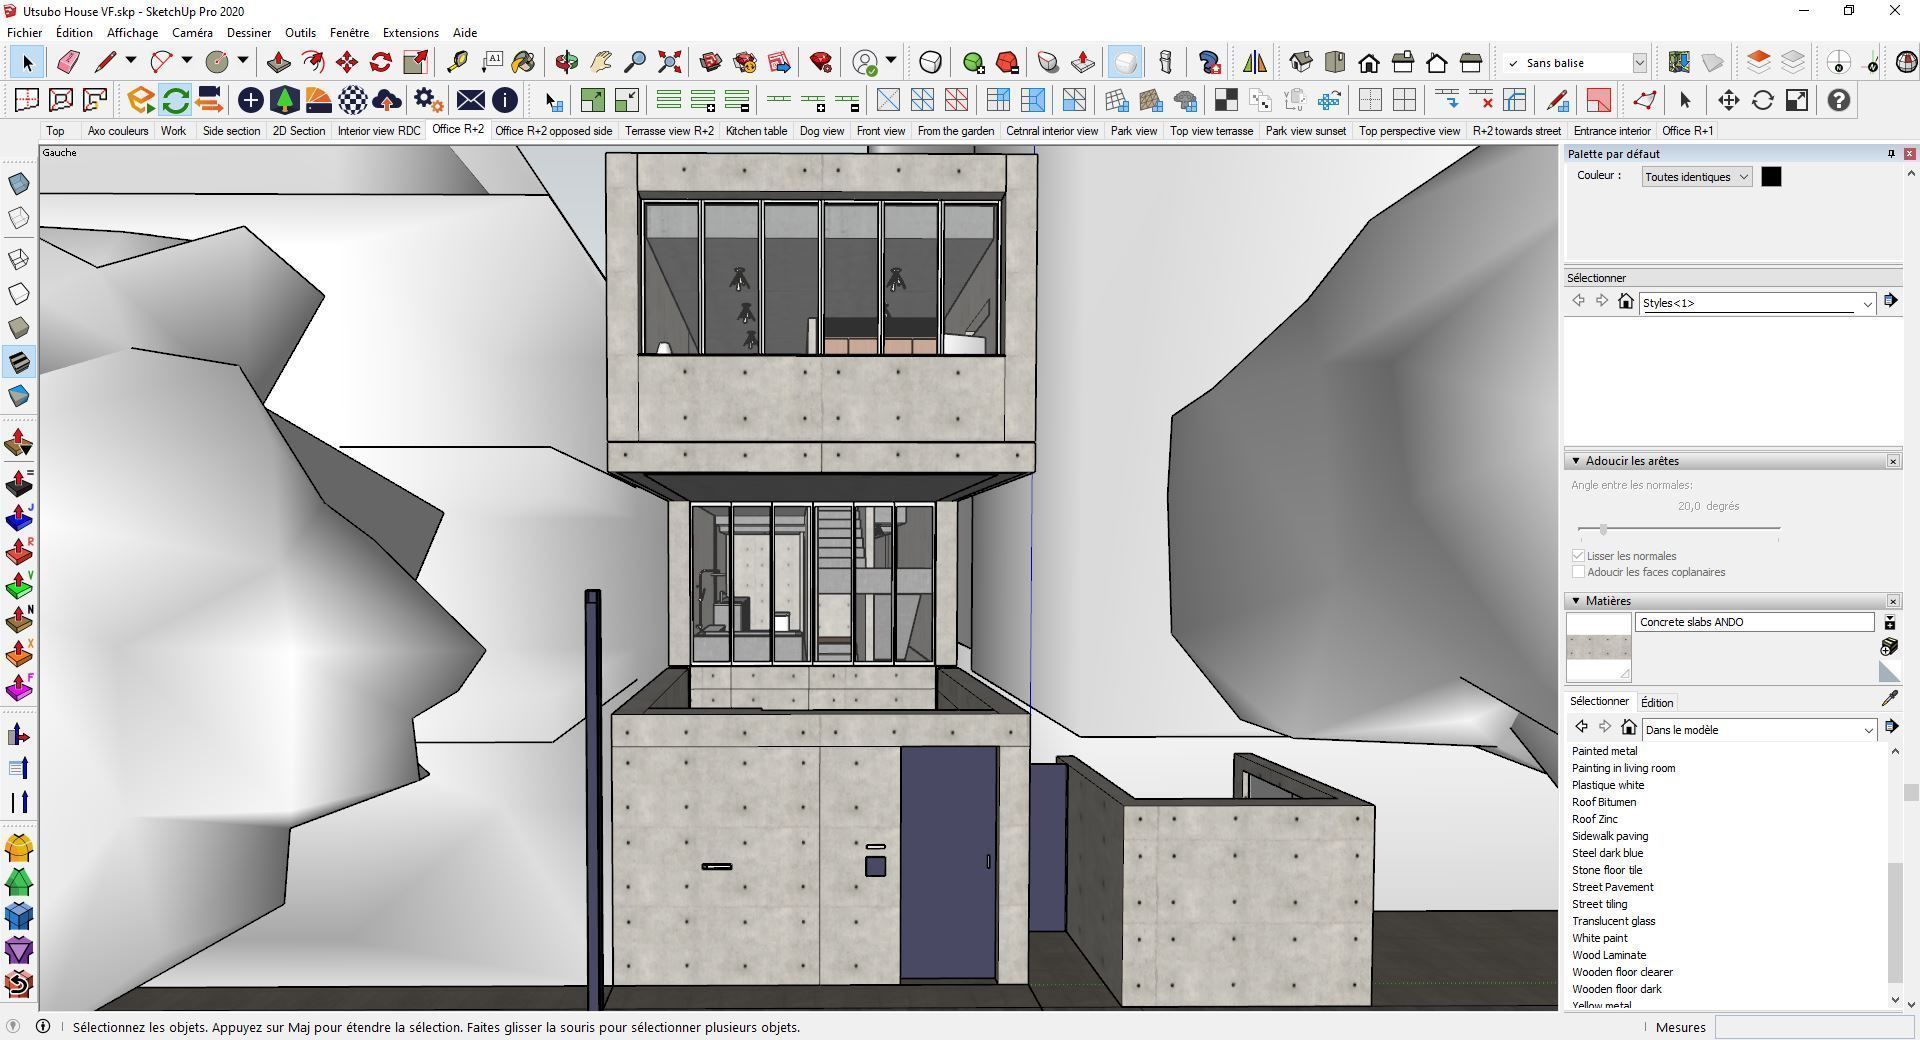1920x1040 pixels.
Task: Click the Concrete slabs ANDO material thumbnail
Action: pos(1598,648)
